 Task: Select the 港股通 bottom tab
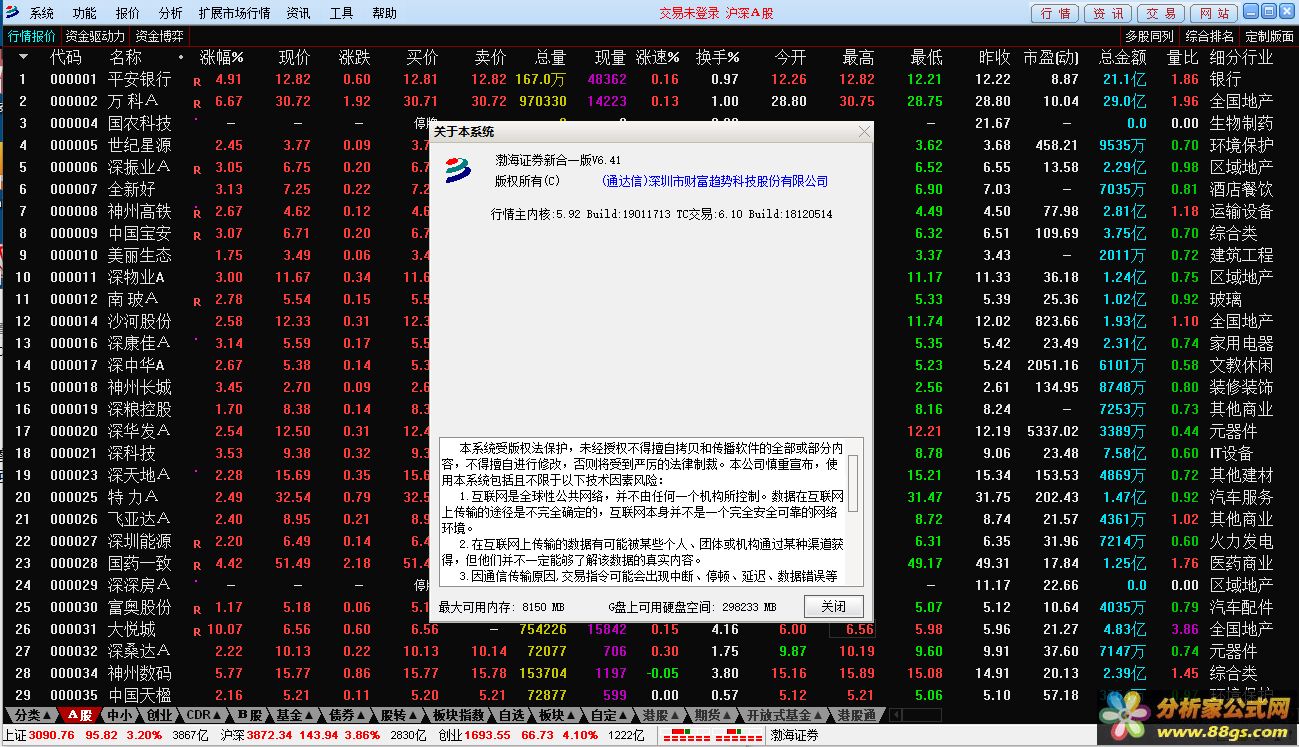click(x=857, y=715)
